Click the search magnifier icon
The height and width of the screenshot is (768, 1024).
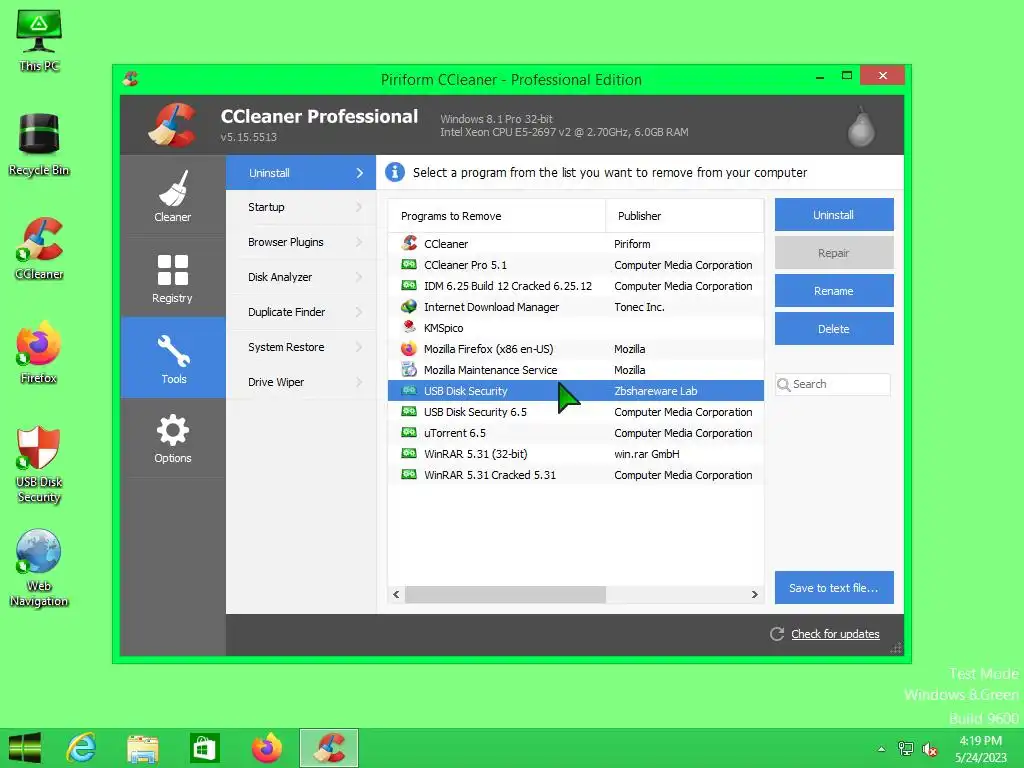pos(784,385)
